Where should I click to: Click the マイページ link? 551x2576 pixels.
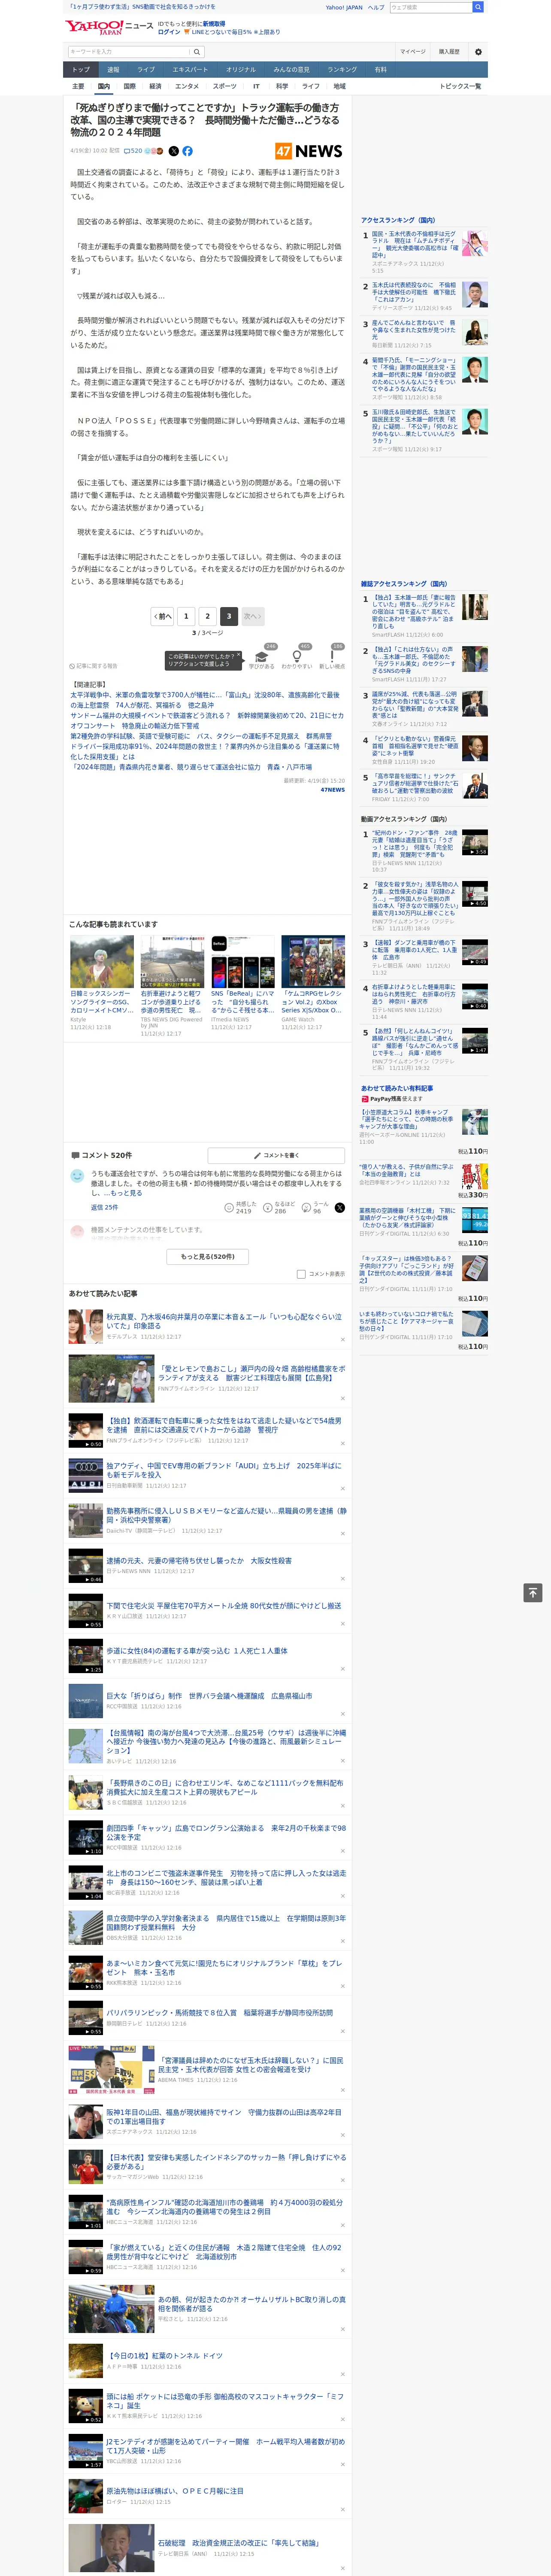[x=413, y=51]
